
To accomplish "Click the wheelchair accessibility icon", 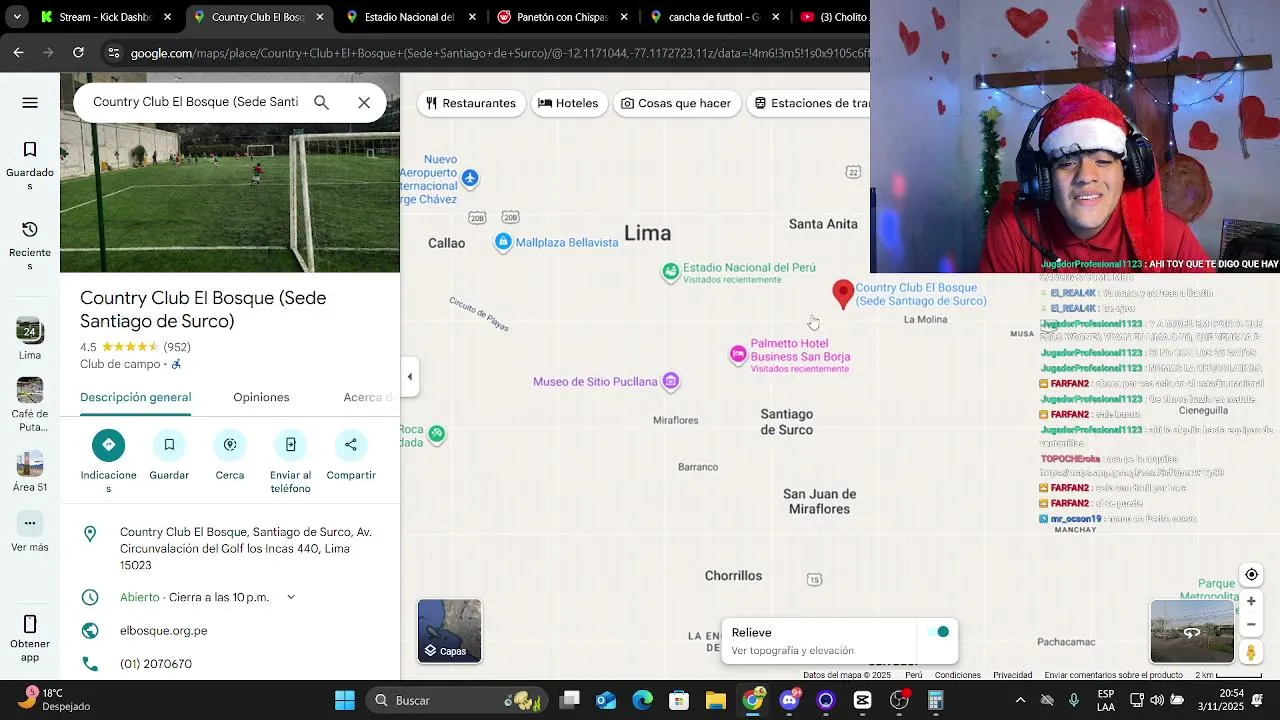I will [x=177, y=364].
